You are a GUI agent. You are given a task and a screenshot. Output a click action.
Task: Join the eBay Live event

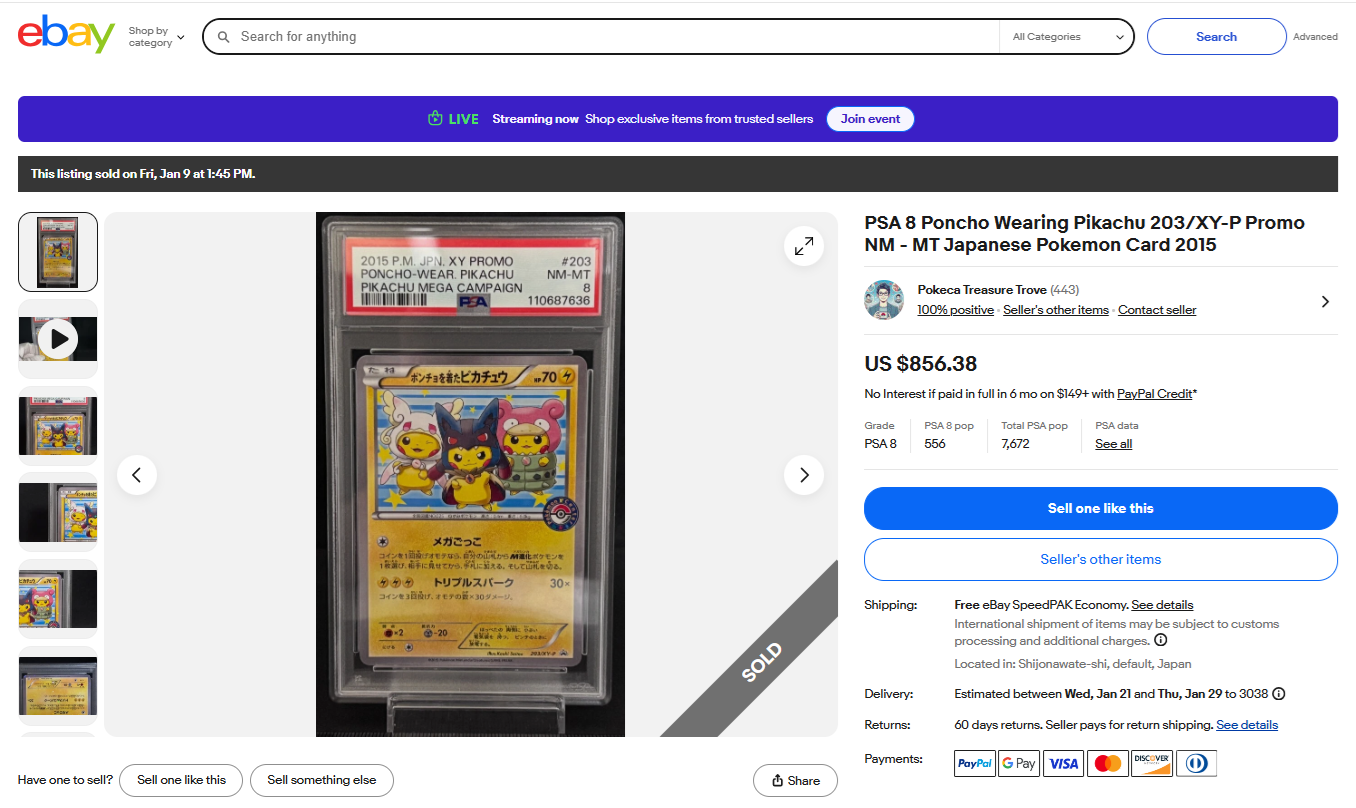point(870,119)
